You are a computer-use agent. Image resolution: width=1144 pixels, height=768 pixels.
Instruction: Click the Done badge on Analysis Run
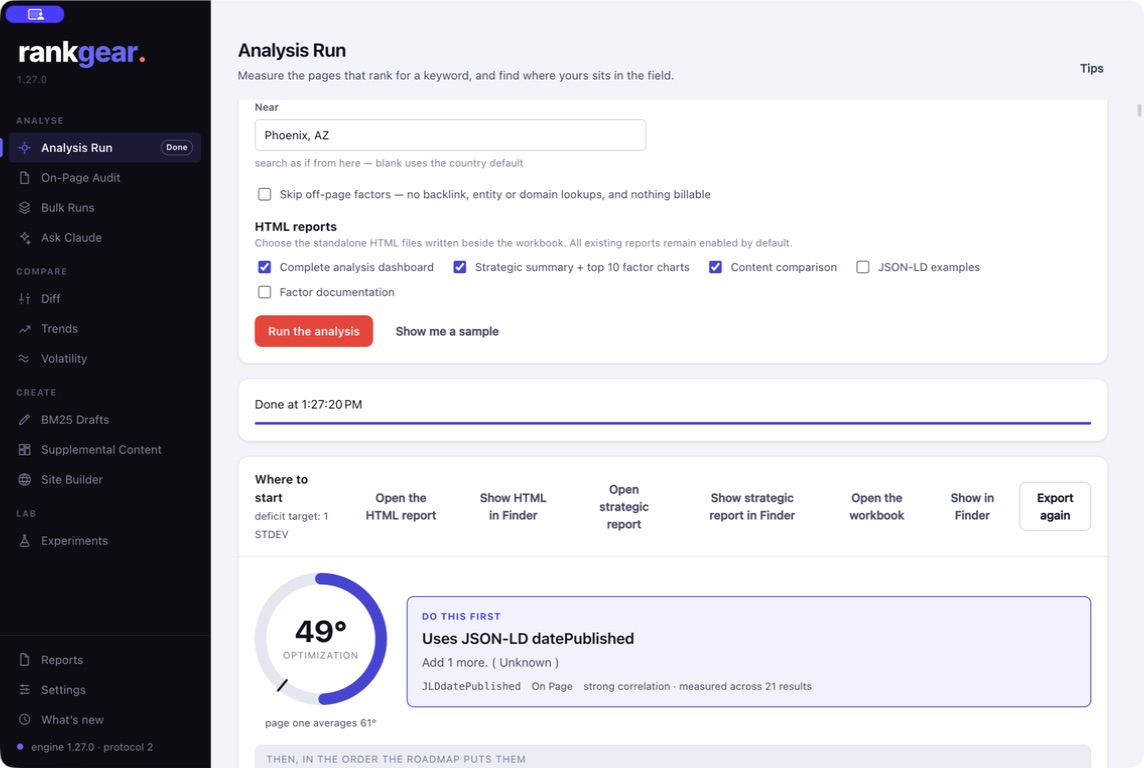(x=177, y=147)
